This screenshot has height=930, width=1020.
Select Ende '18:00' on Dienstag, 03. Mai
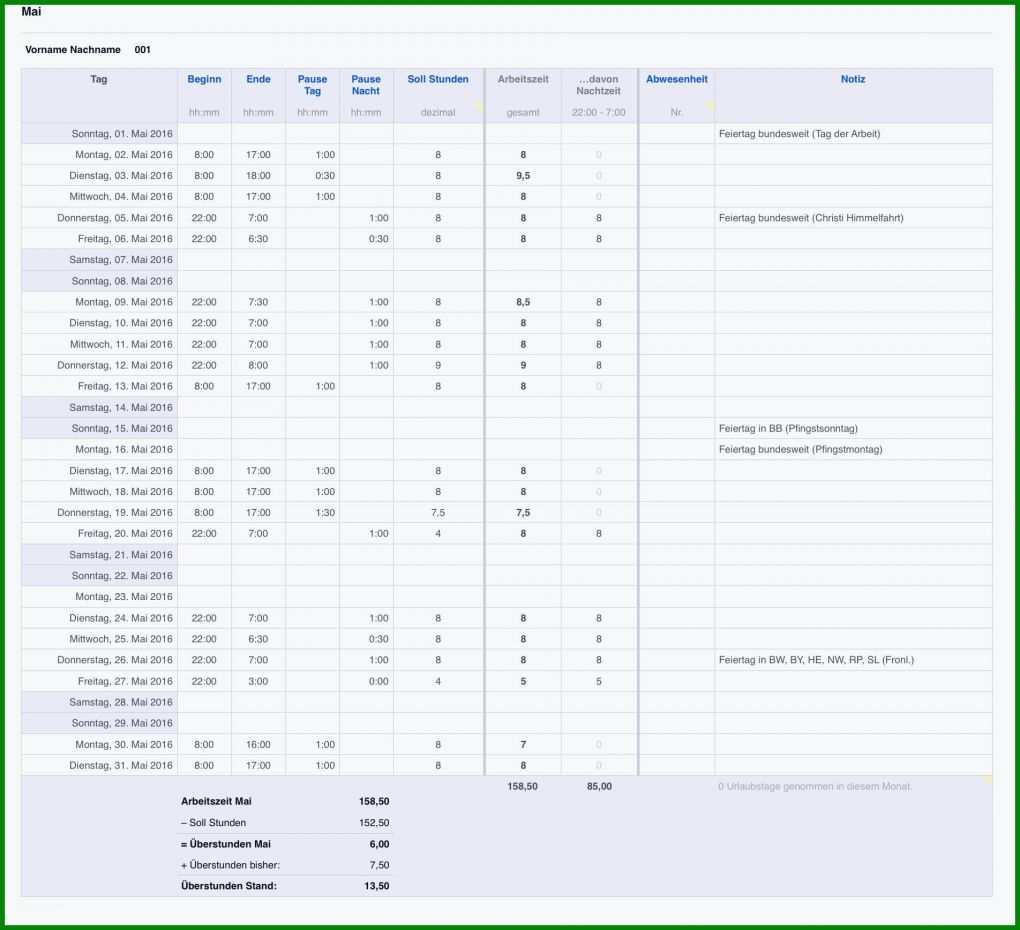tap(258, 176)
